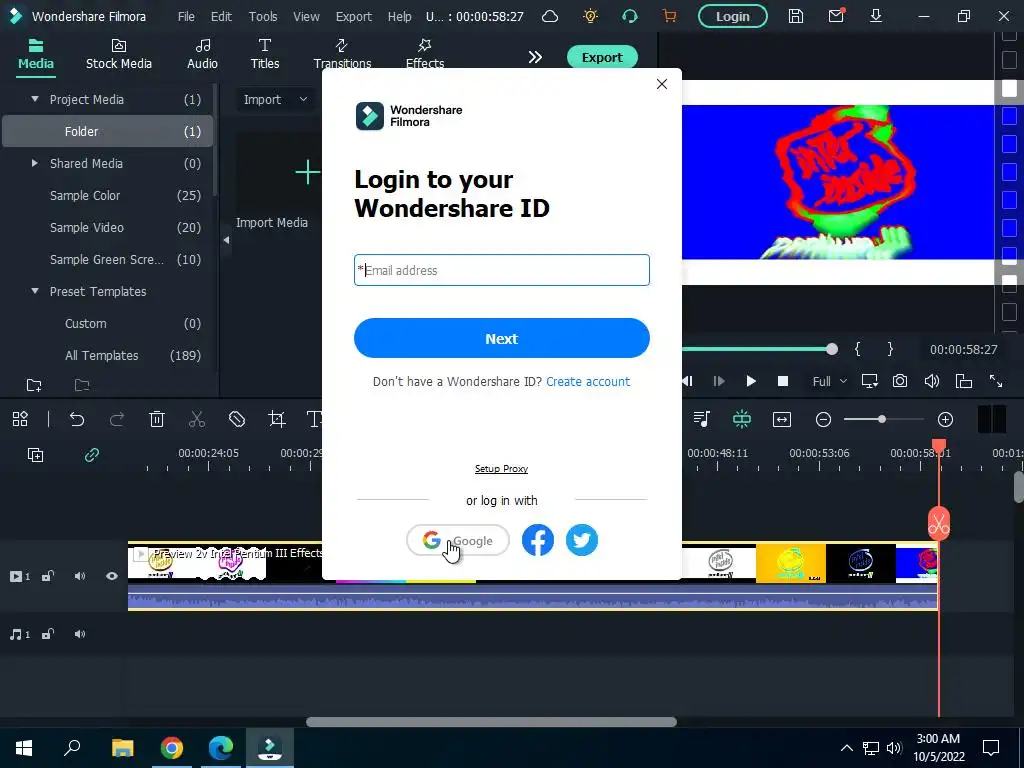Click the new folder icon below media tree

point(34,385)
